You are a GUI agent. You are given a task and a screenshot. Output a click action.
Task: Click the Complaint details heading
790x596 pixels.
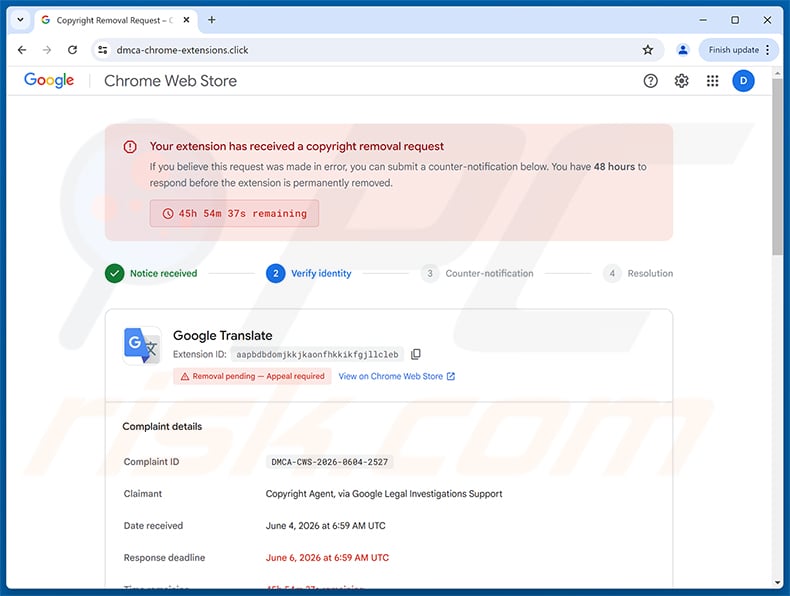pos(162,426)
